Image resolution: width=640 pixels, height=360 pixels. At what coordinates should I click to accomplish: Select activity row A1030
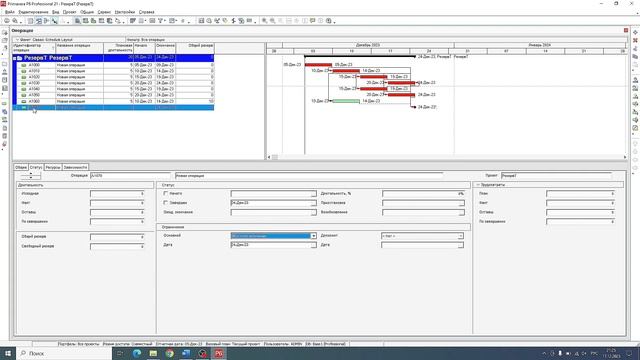[113, 83]
